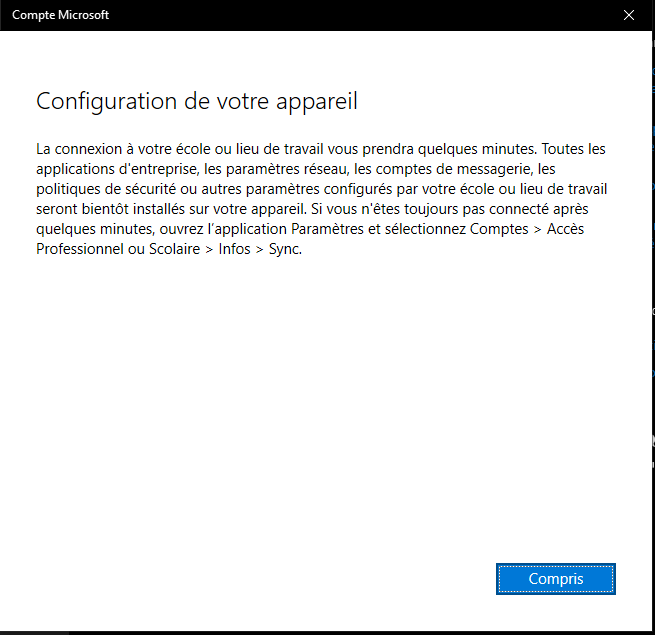Click the word Sync. ending the paragraph
Screen dimensions: 655x635
tap(283, 249)
